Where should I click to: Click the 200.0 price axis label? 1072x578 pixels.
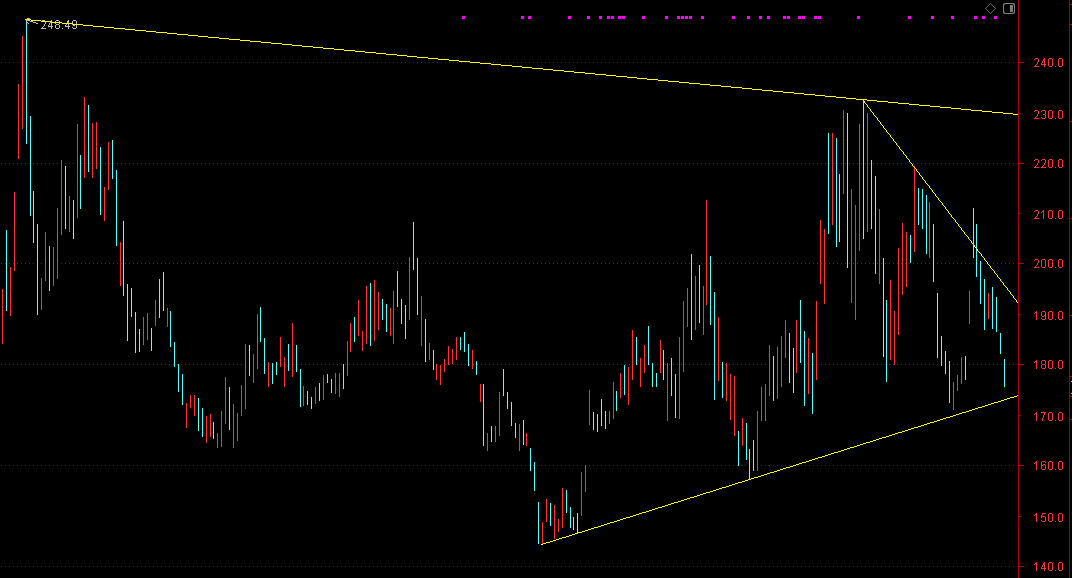tap(1048, 264)
